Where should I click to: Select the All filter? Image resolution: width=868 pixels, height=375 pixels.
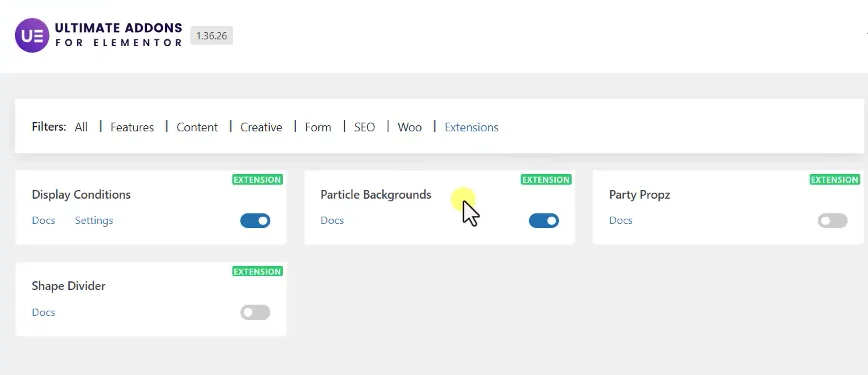(81, 127)
